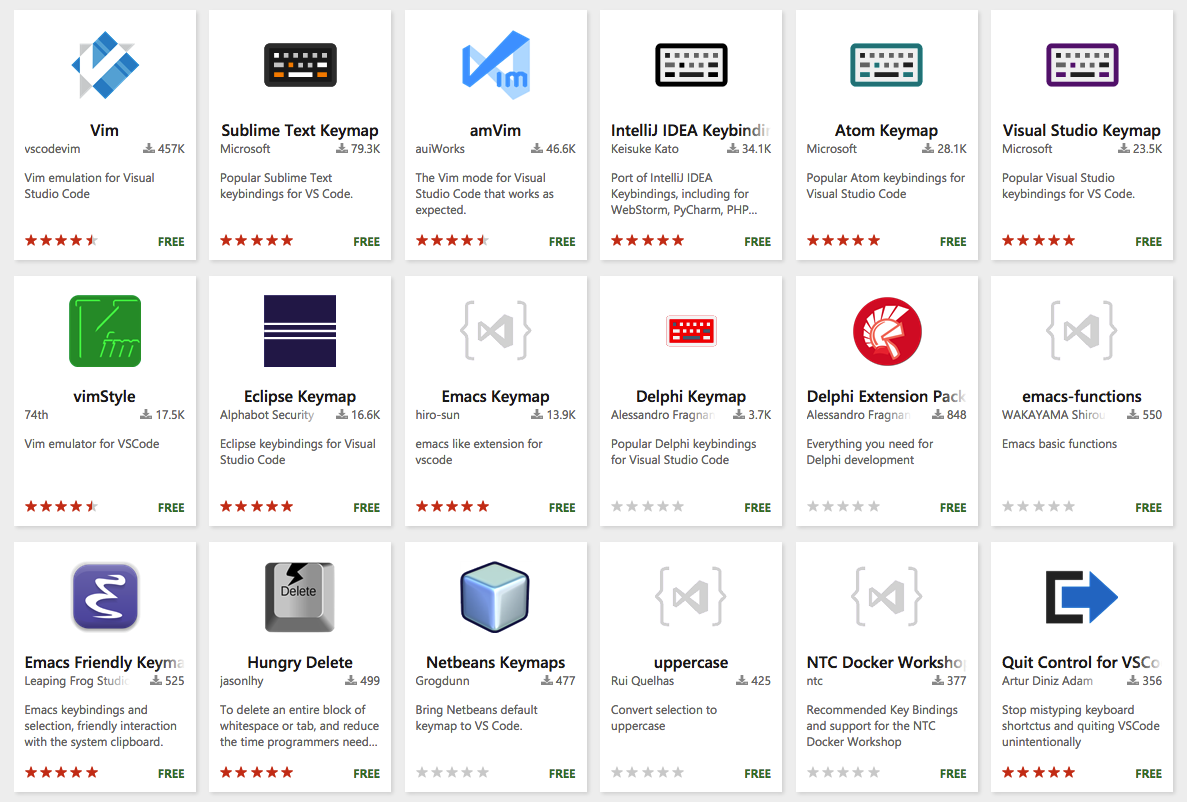1187x802 pixels.
Task: Click publisher name vscodevim
Action: coord(52,149)
